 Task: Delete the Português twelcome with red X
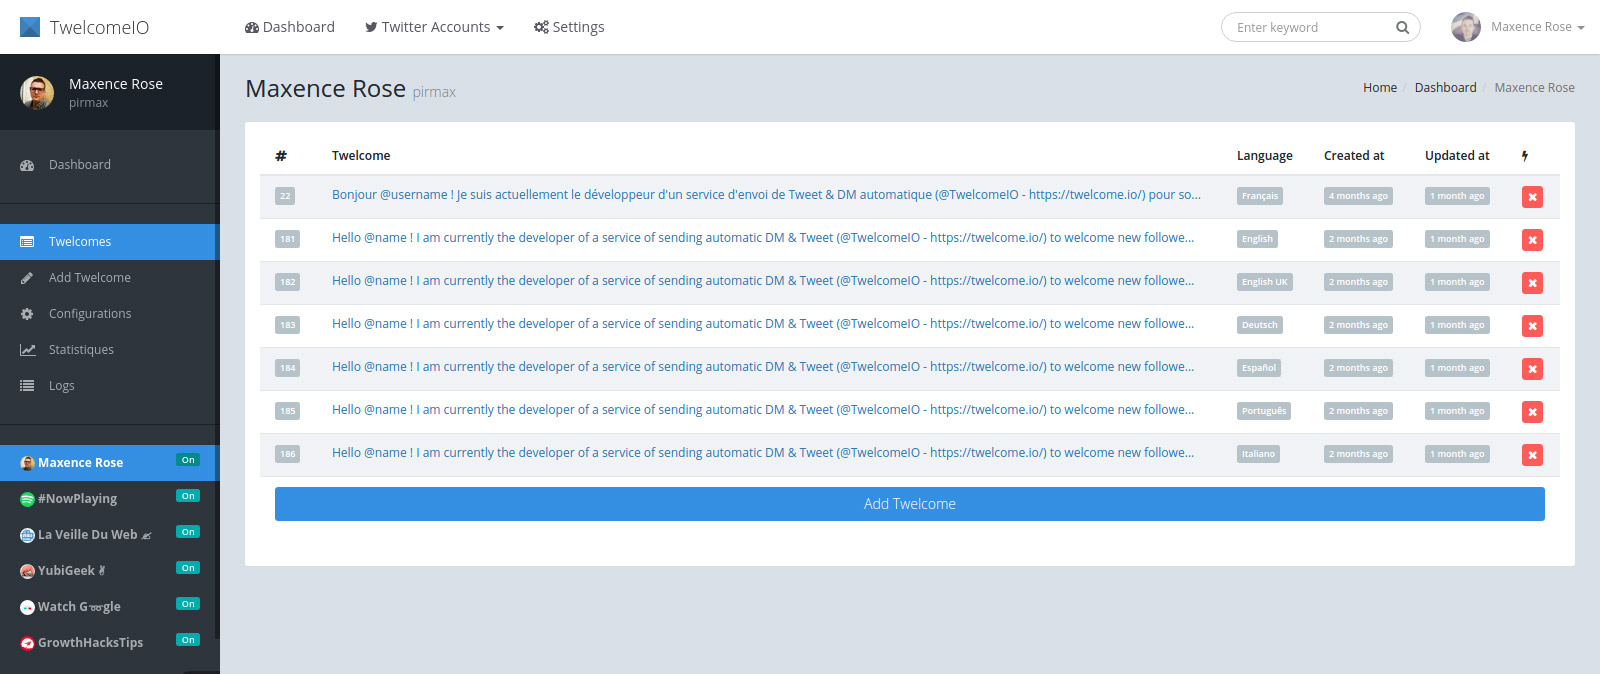pyautogui.click(x=1532, y=412)
